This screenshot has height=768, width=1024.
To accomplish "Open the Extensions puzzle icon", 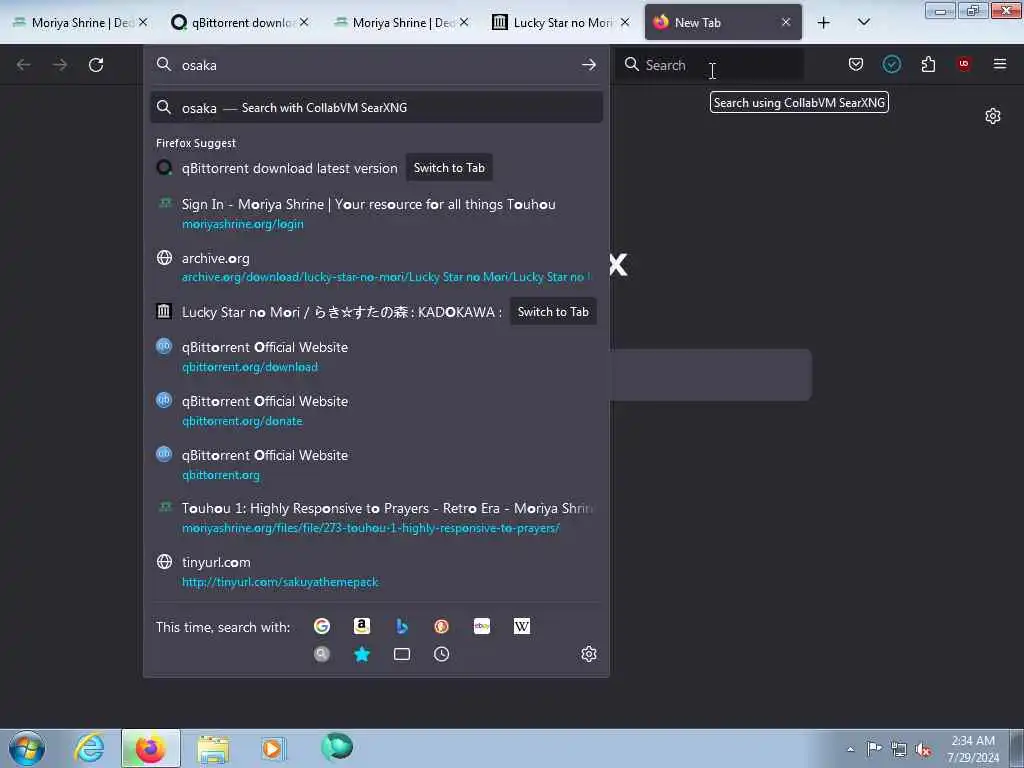I will pyautogui.click(x=928, y=64).
